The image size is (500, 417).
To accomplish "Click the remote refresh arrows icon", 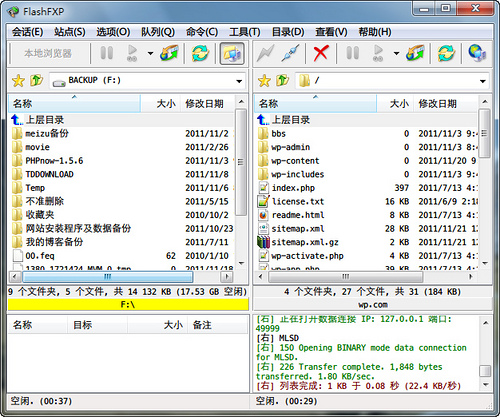I will pyautogui.click(x=446, y=53).
